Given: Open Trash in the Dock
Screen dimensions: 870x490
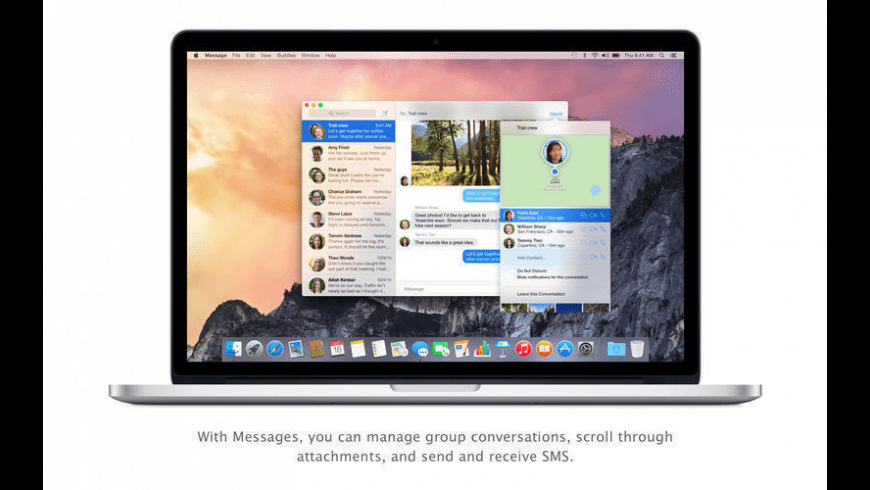Looking at the screenshot, I should (637, 348).
